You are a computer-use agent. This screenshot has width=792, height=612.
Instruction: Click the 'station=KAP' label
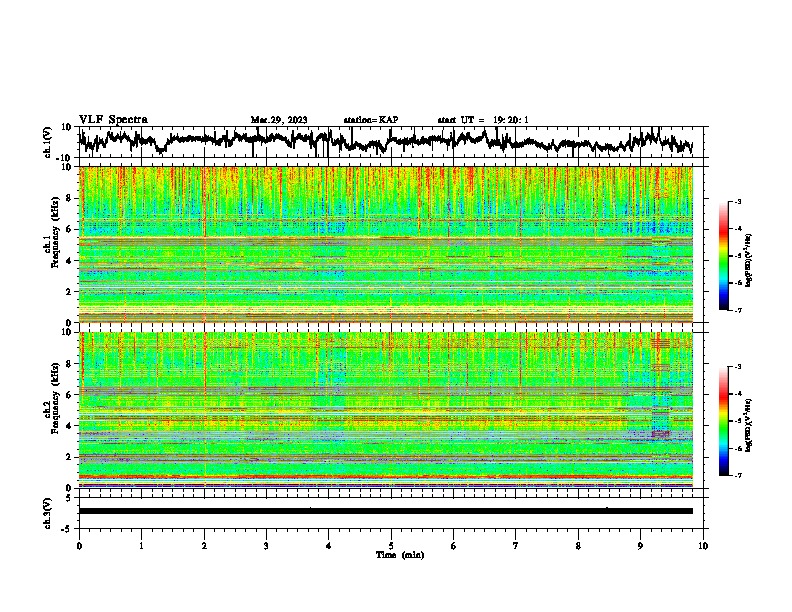371,120
